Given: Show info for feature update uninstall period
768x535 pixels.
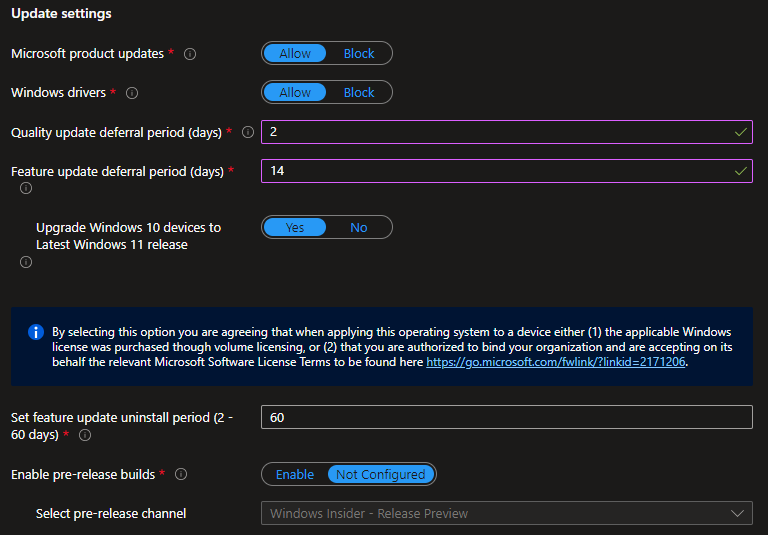Looking at the screenshot, I should [85, 436].
